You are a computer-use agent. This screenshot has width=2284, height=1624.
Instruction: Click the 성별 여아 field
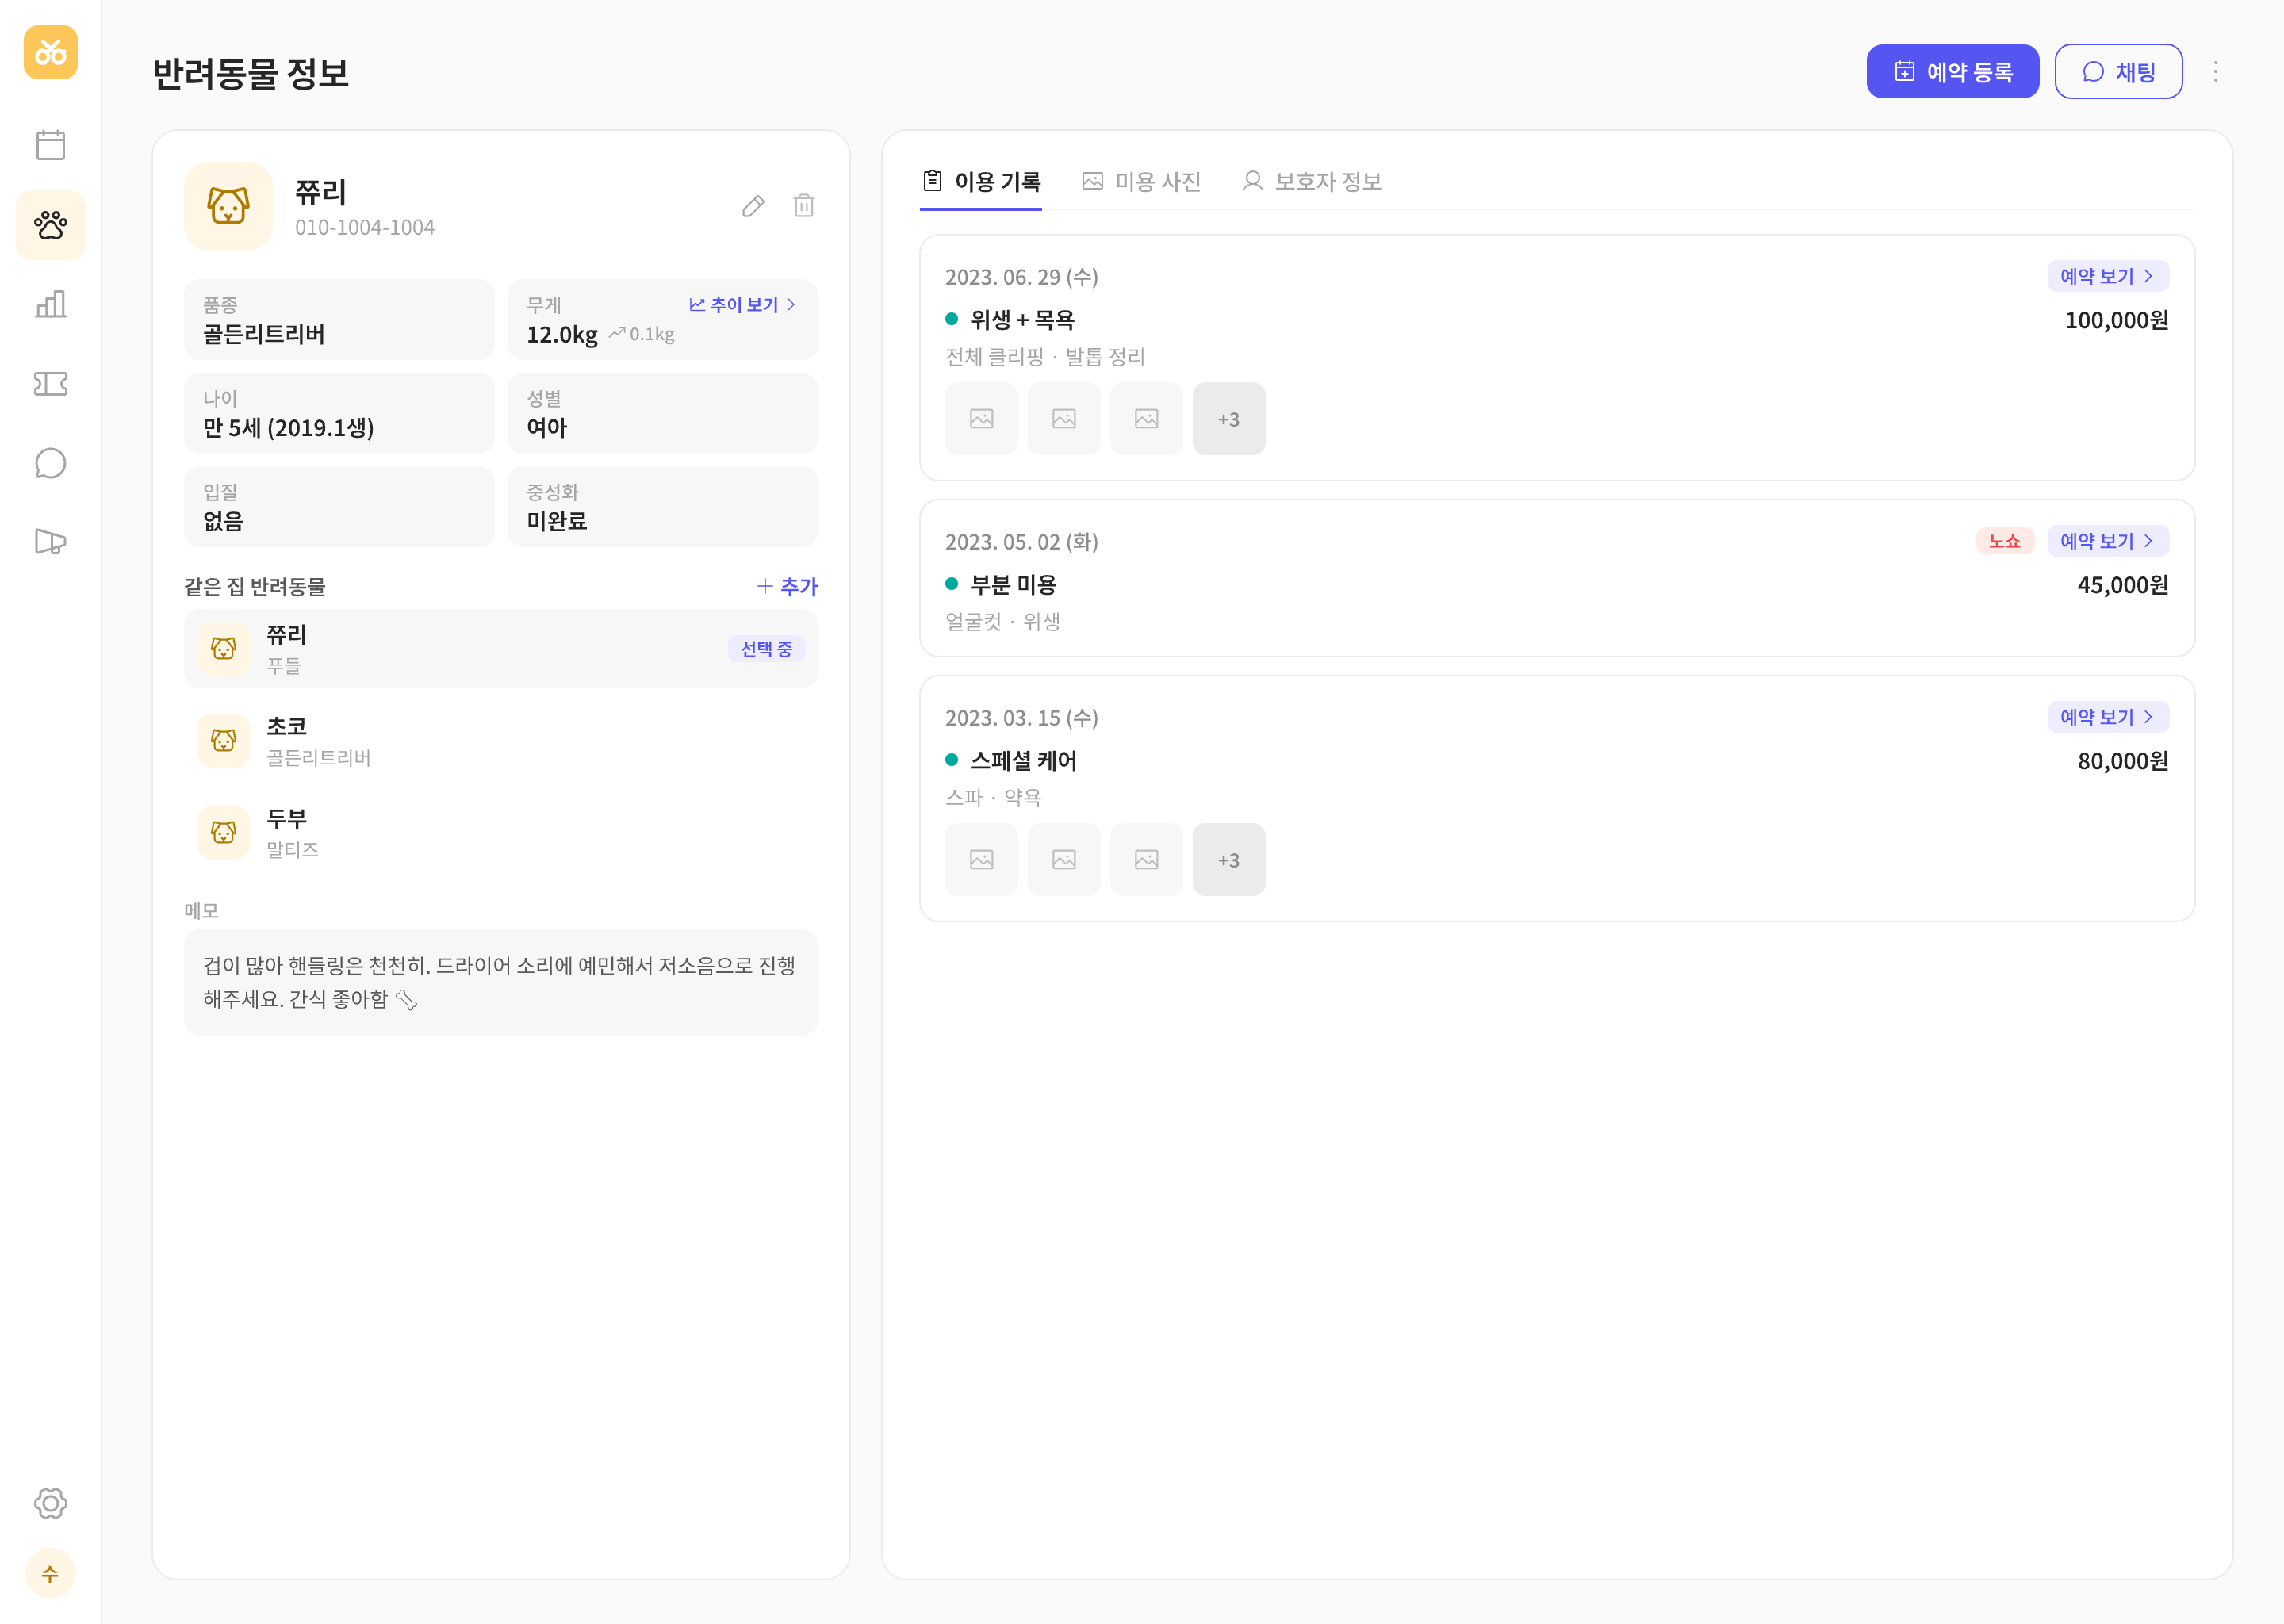click(663, 413)
